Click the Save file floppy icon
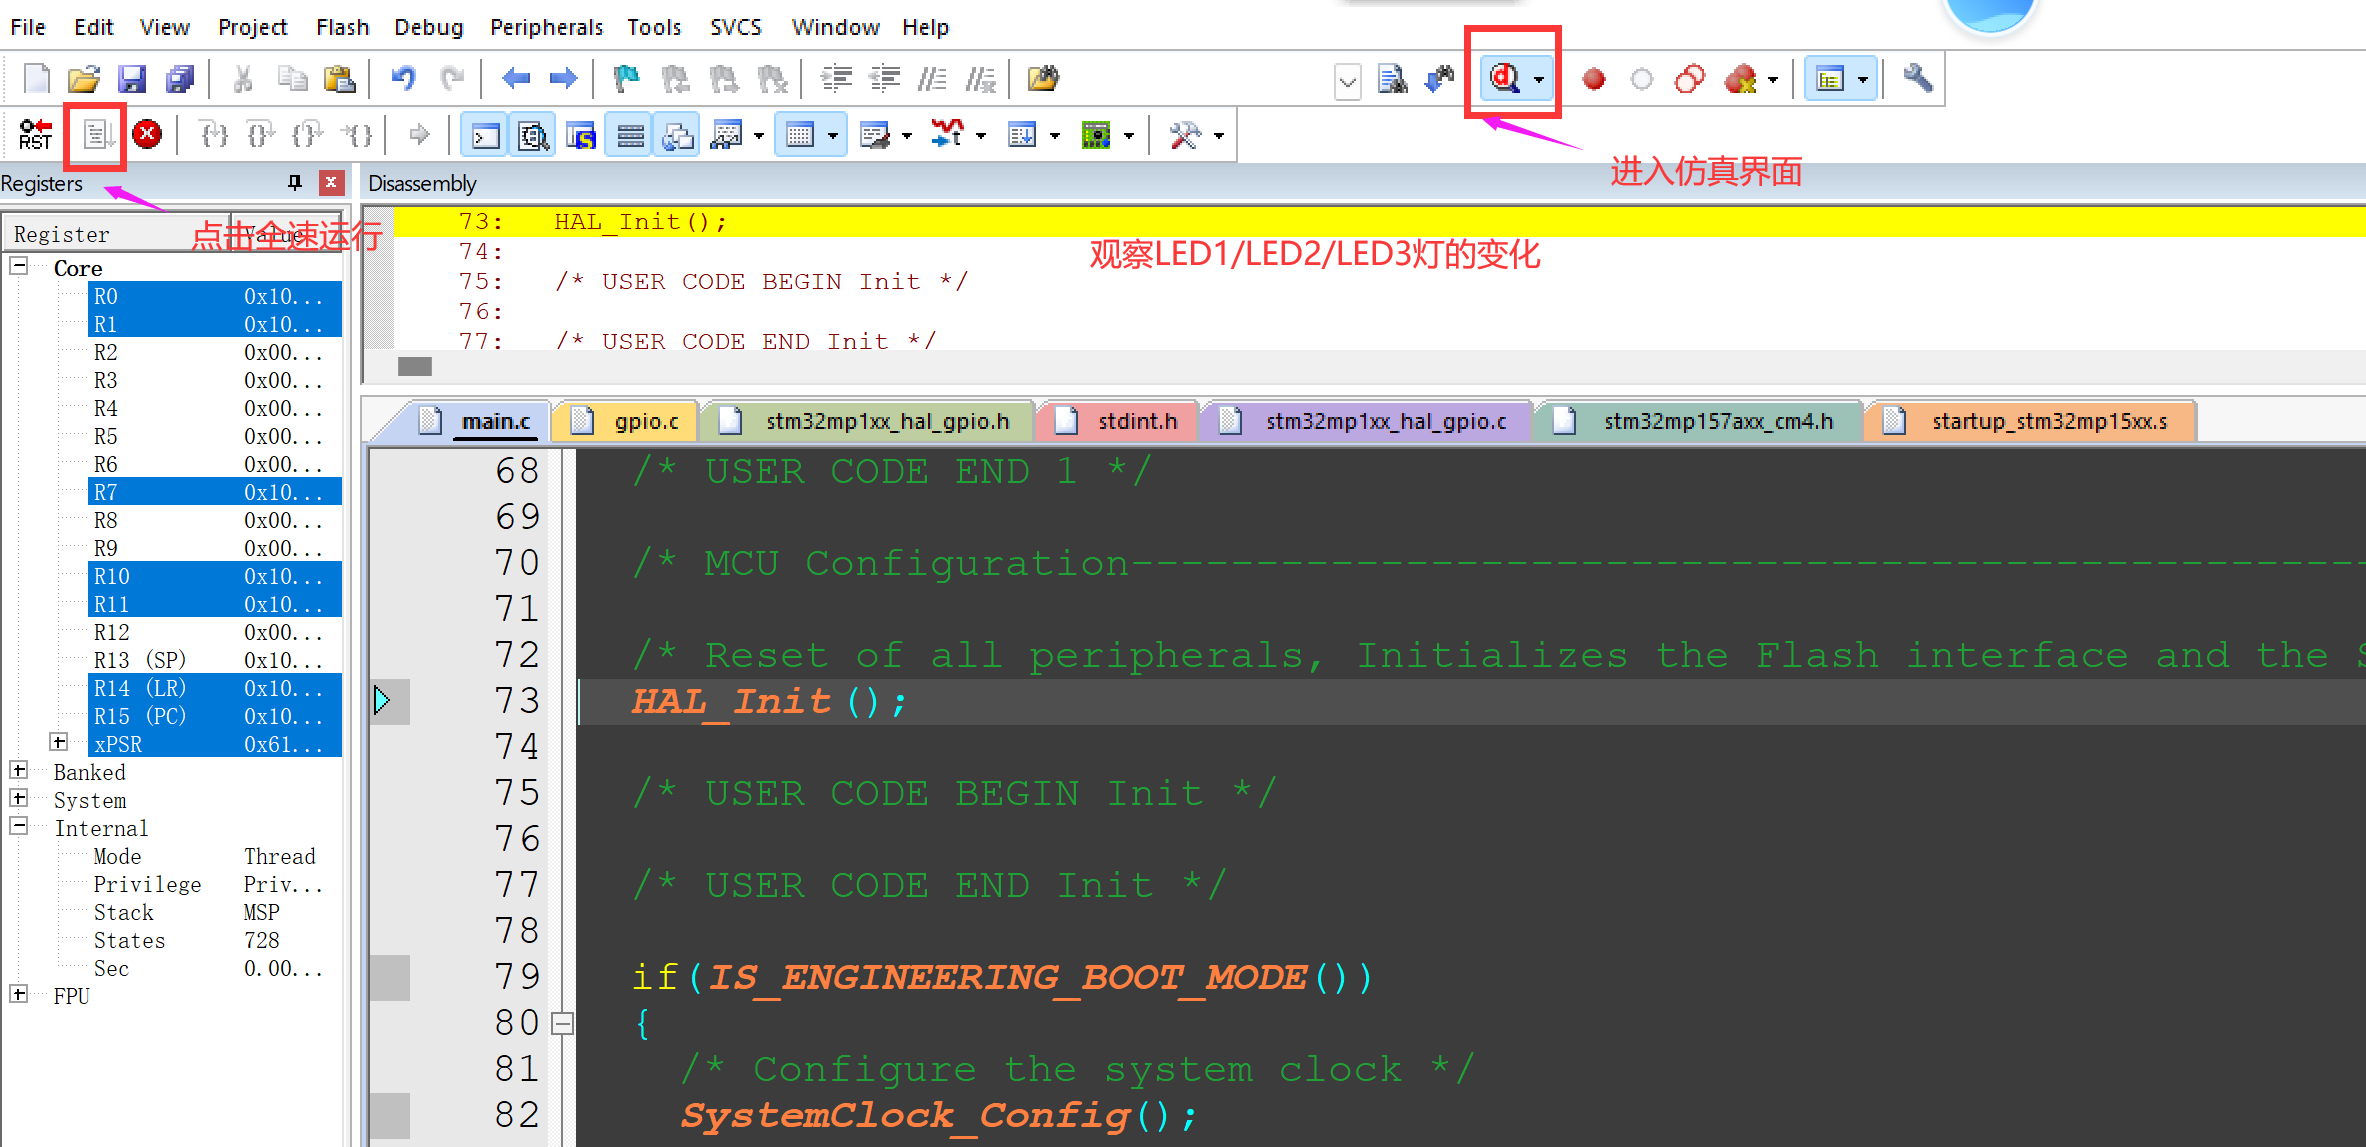 (x=132, y=78)
